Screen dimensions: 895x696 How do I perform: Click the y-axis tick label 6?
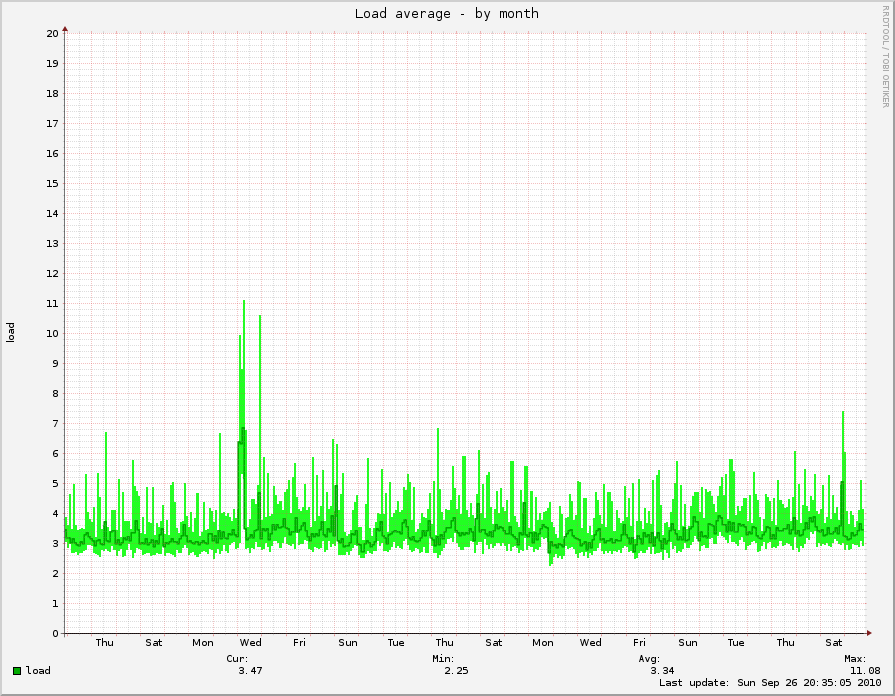[55, 453]
